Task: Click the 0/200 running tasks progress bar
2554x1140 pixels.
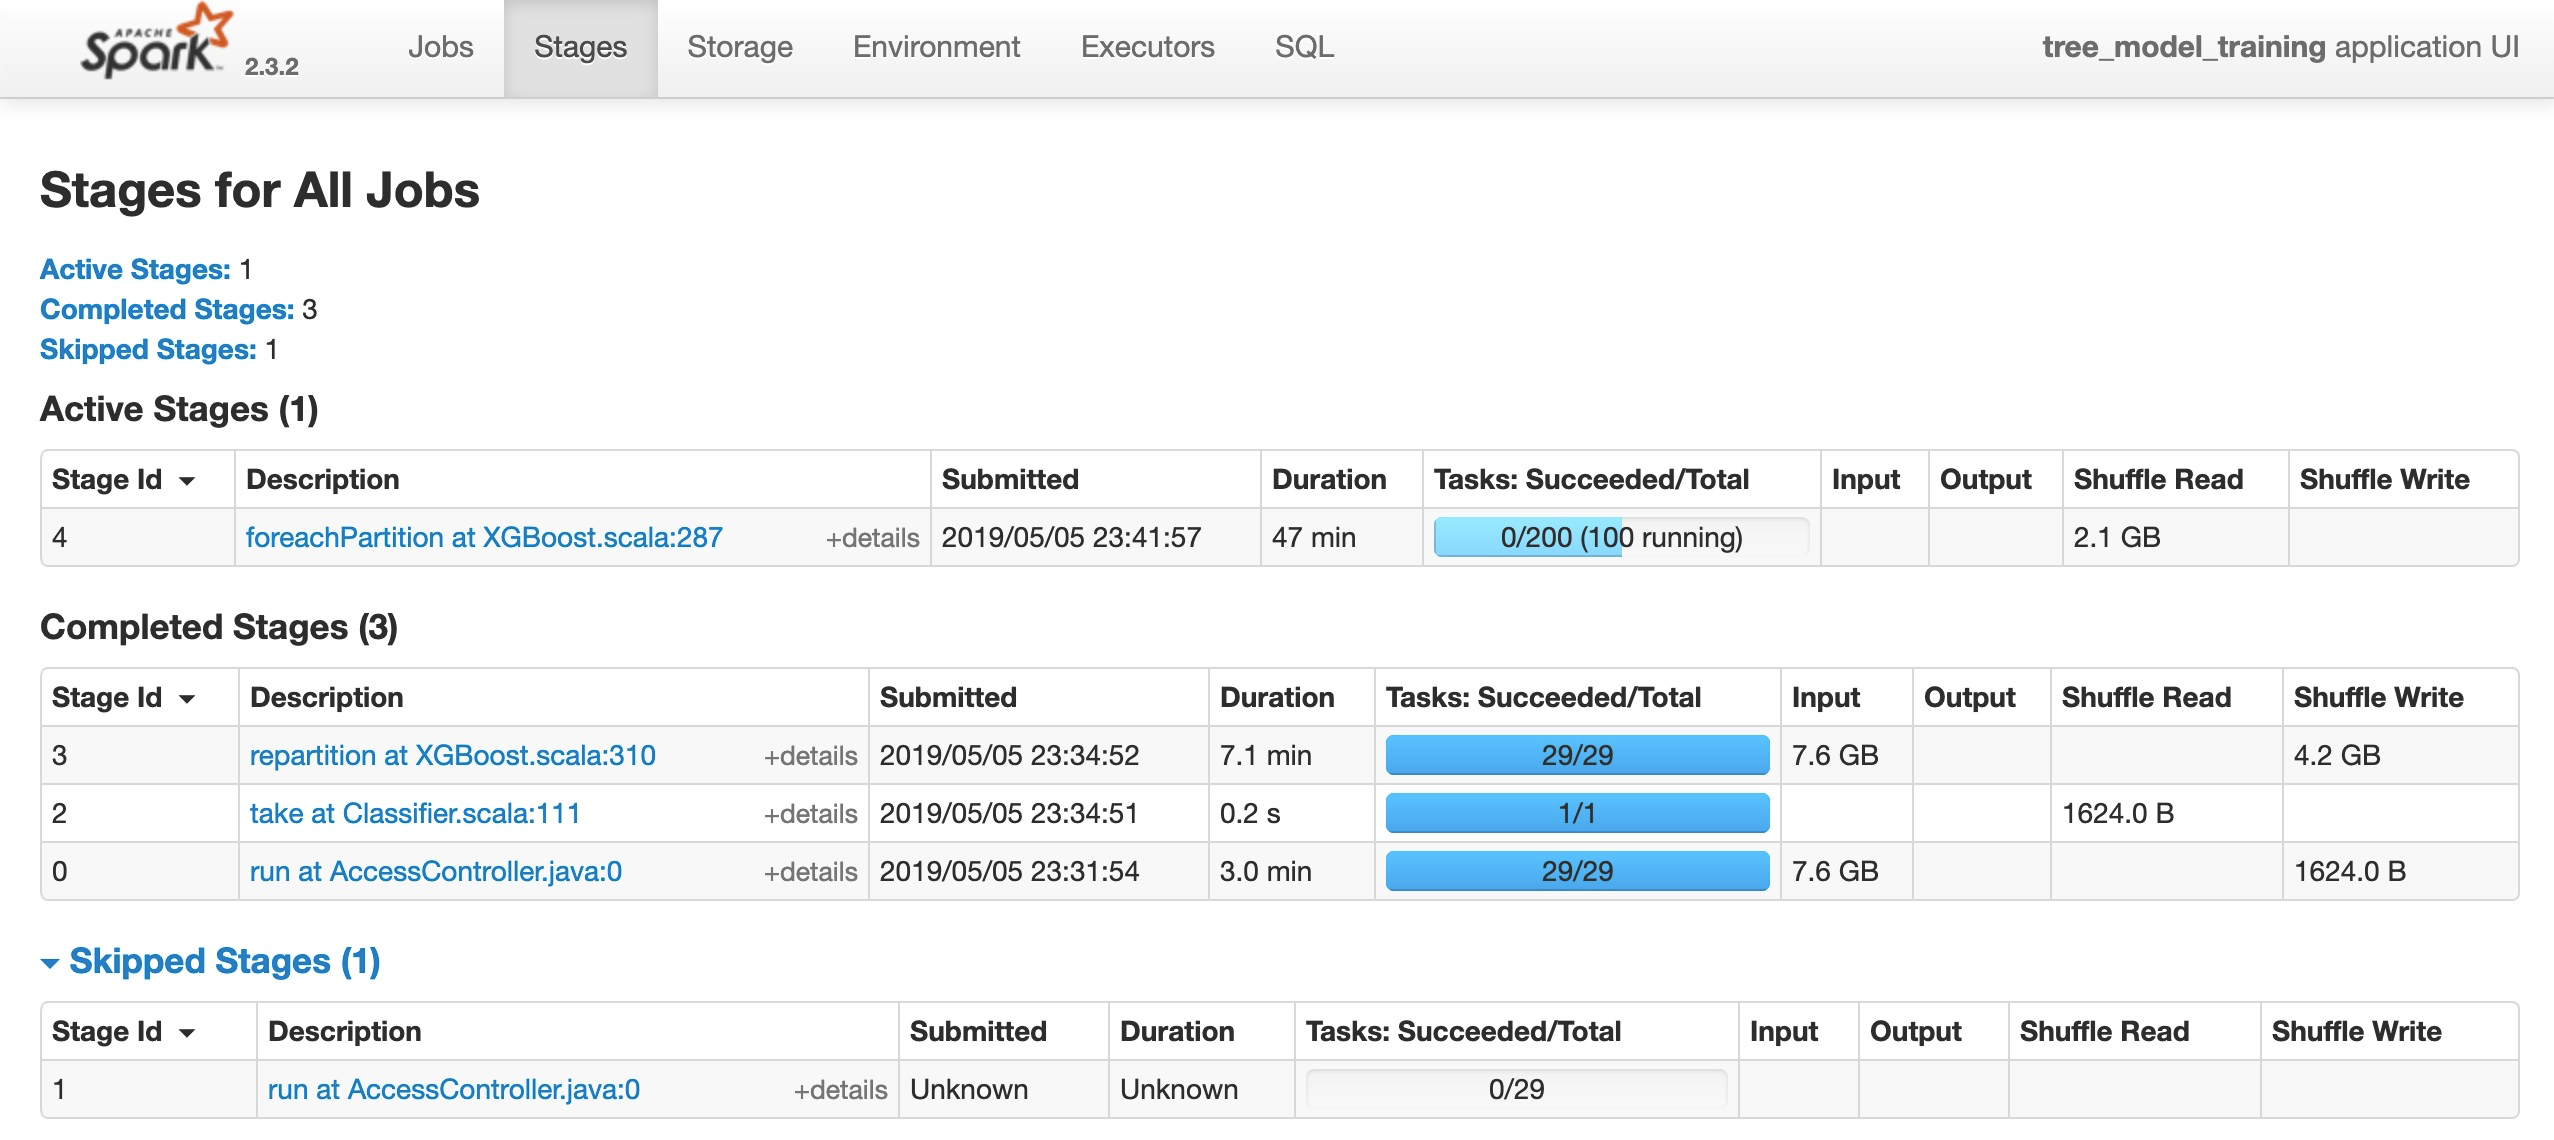Action: [1620, 538]
